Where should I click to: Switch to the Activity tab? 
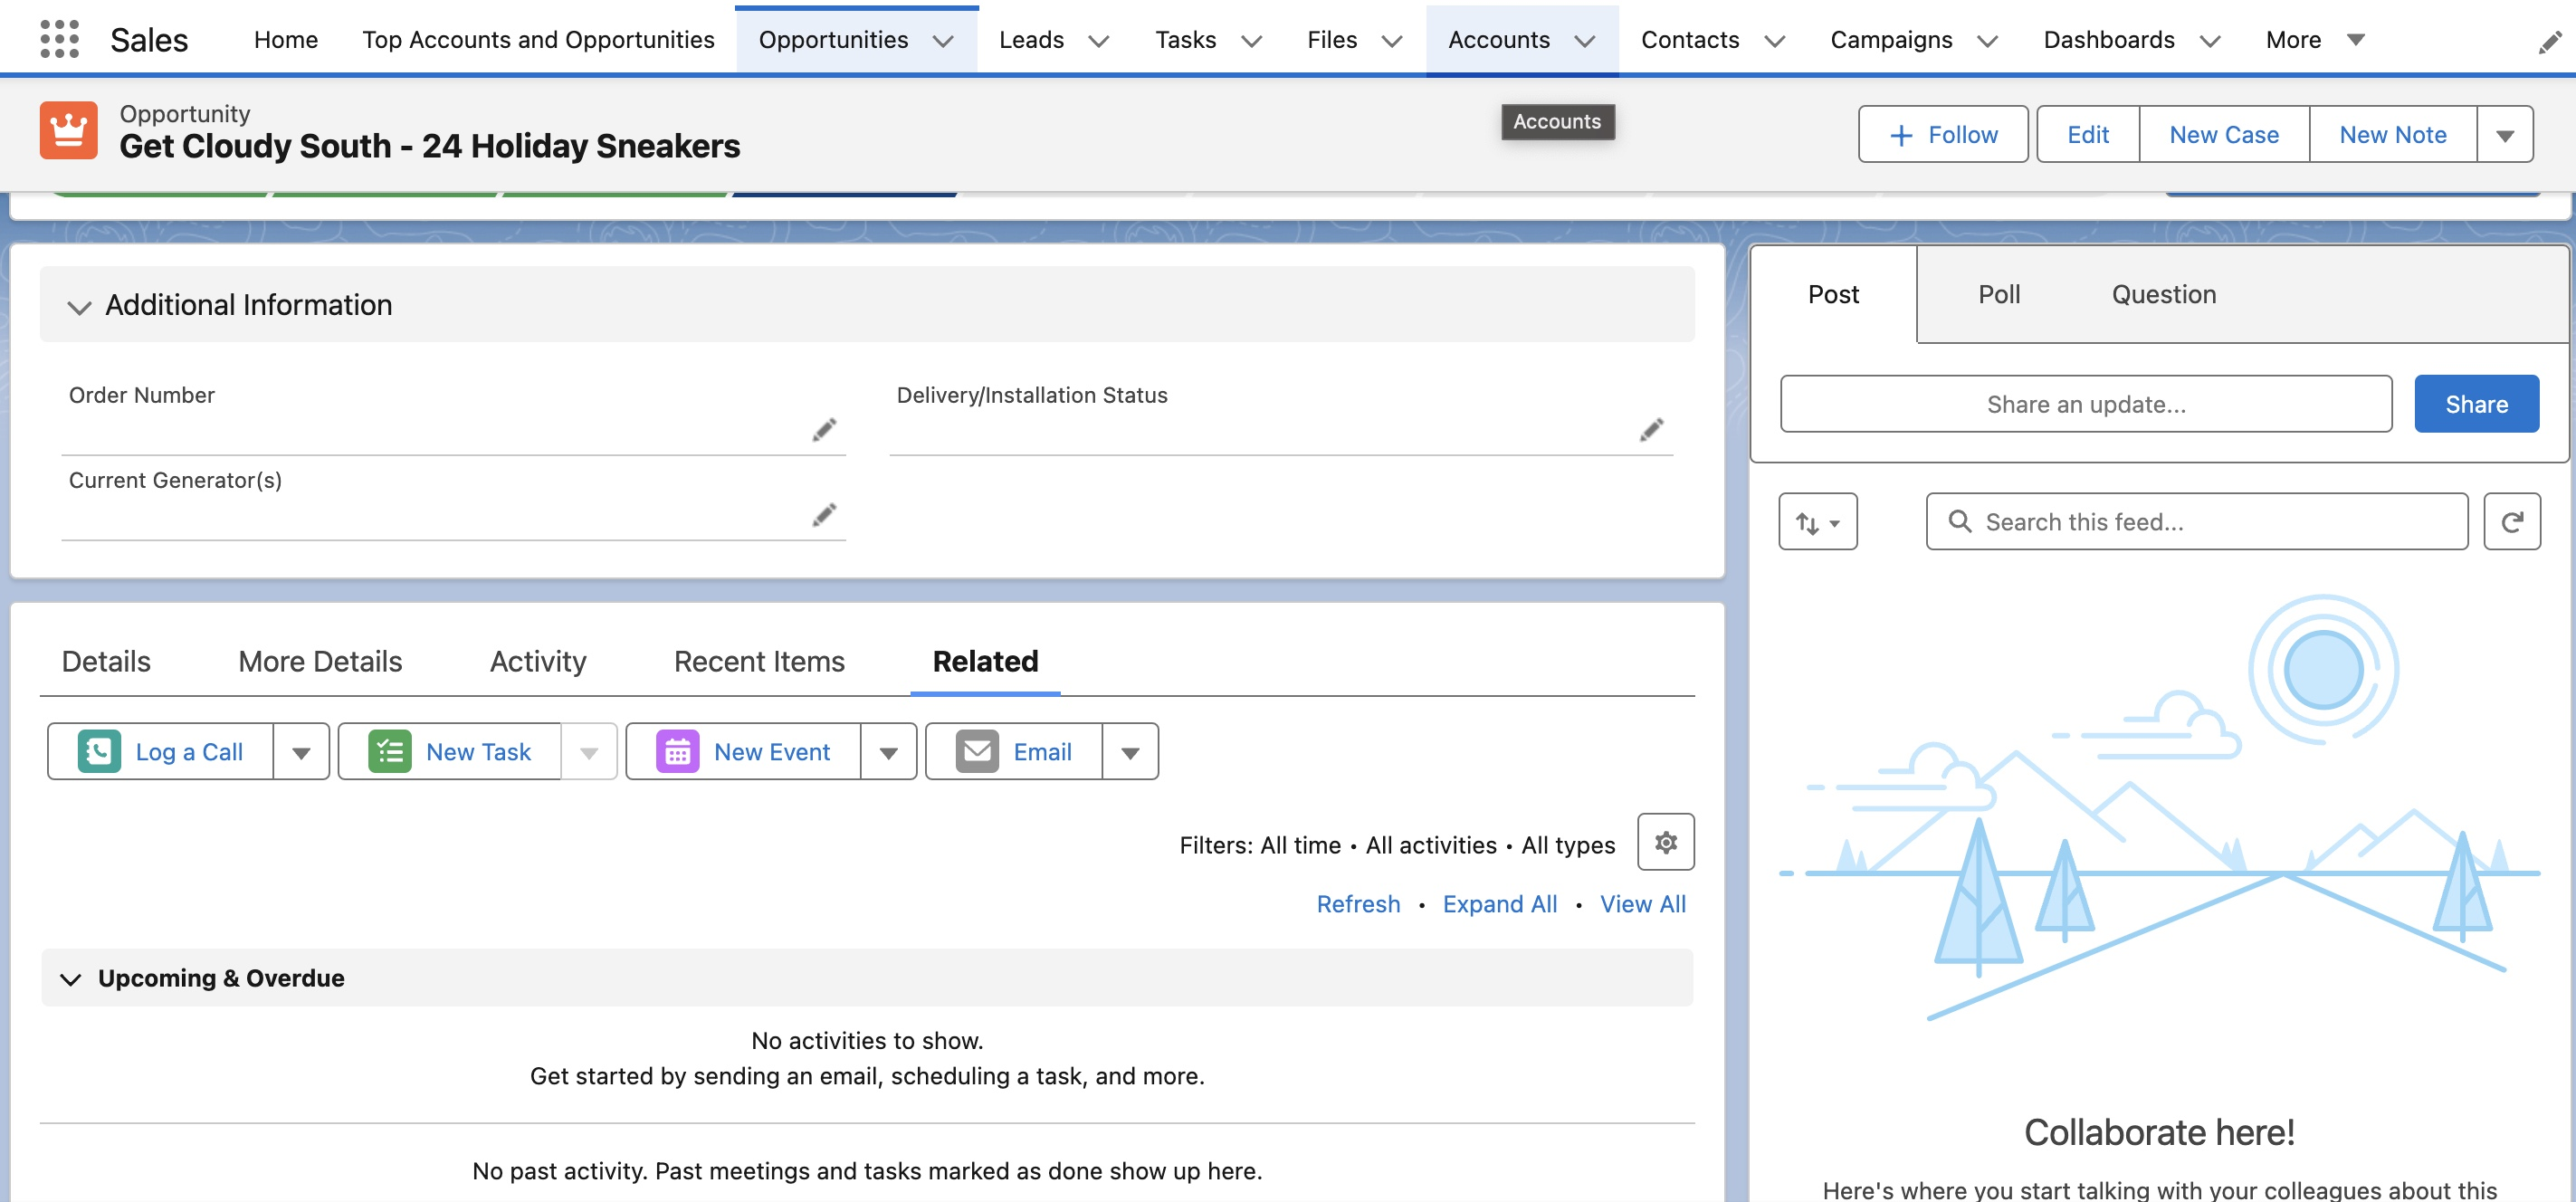click(x=537, y=661)
